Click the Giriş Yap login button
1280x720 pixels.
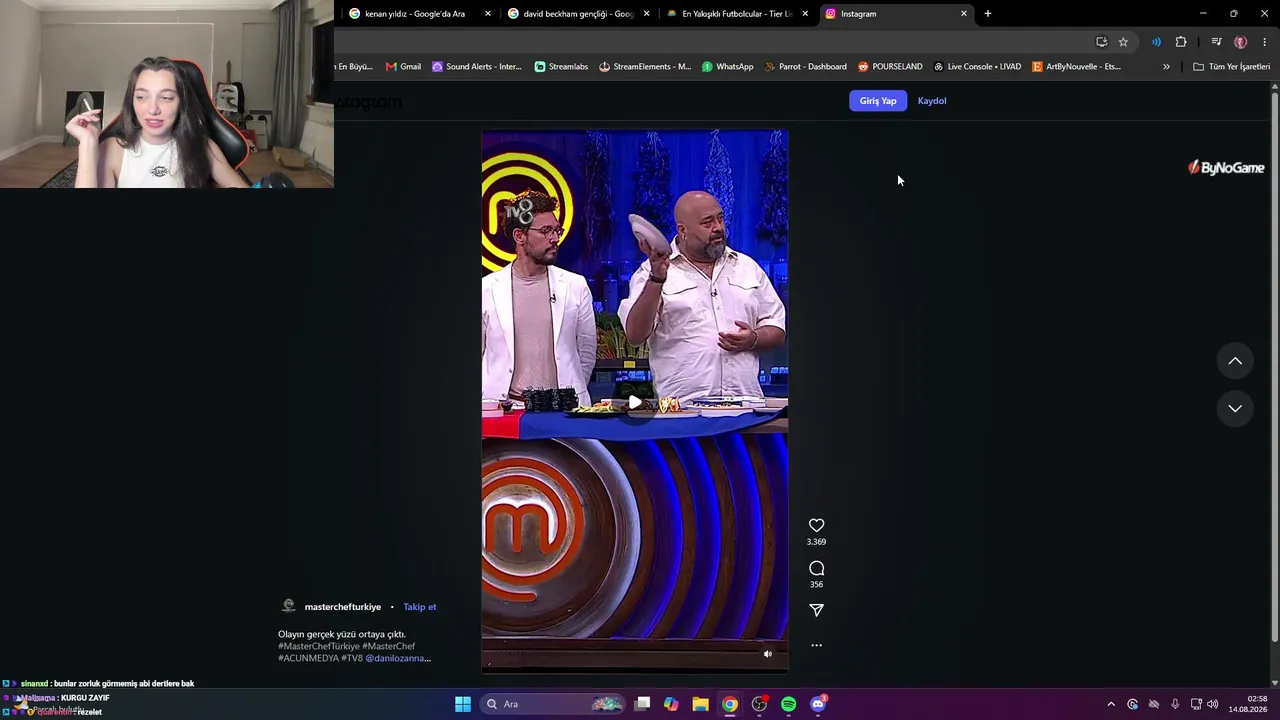point(878,101)
